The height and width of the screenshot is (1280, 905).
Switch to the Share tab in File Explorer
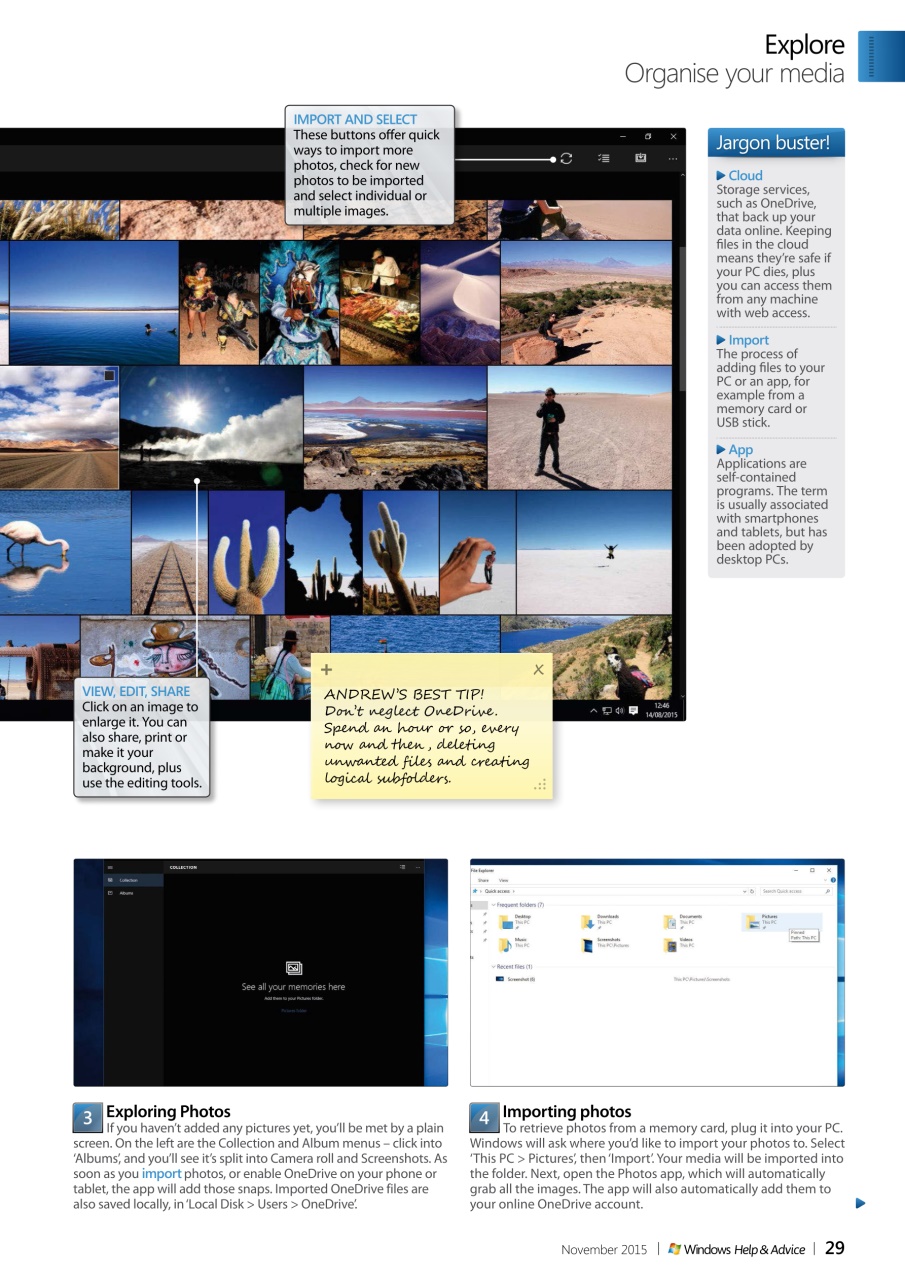pyautogui.click(x=482, y=879)
